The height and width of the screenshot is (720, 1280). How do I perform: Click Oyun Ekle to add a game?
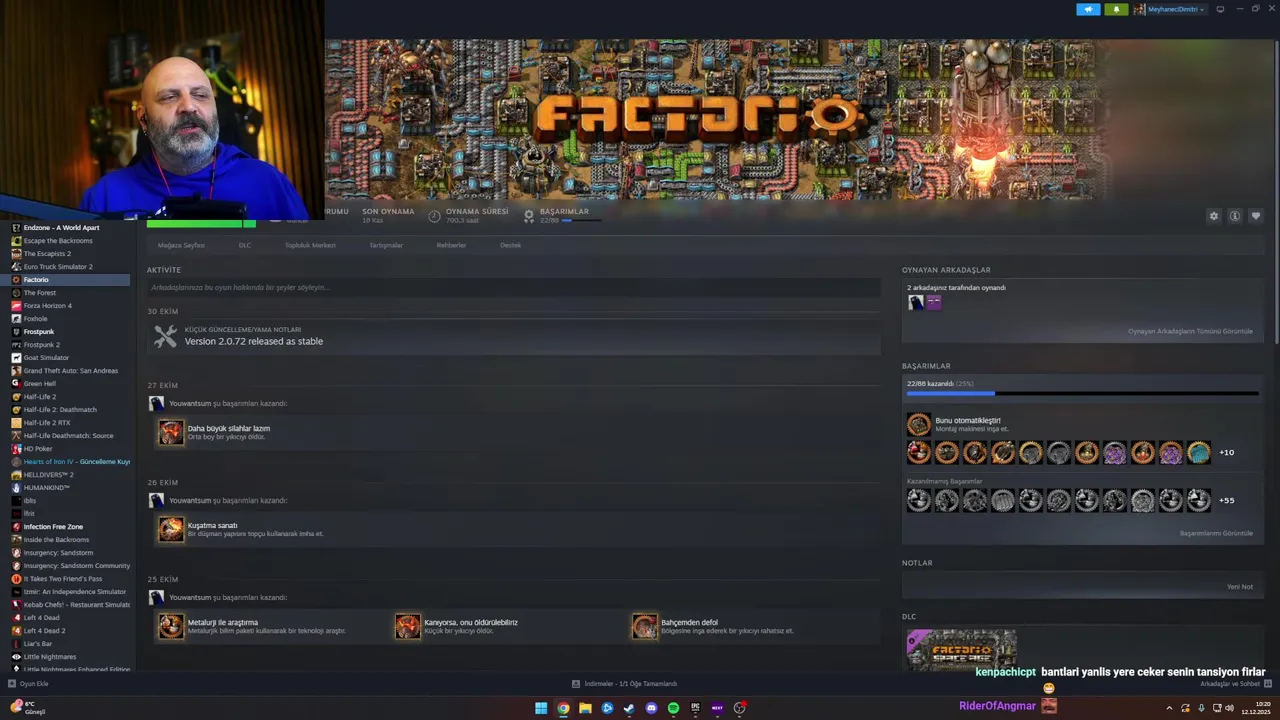pos(28,684)
